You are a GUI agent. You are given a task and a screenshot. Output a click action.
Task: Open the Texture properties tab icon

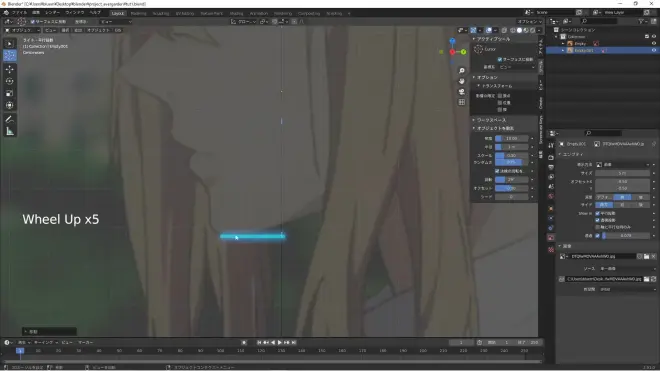tap(551, 250)
